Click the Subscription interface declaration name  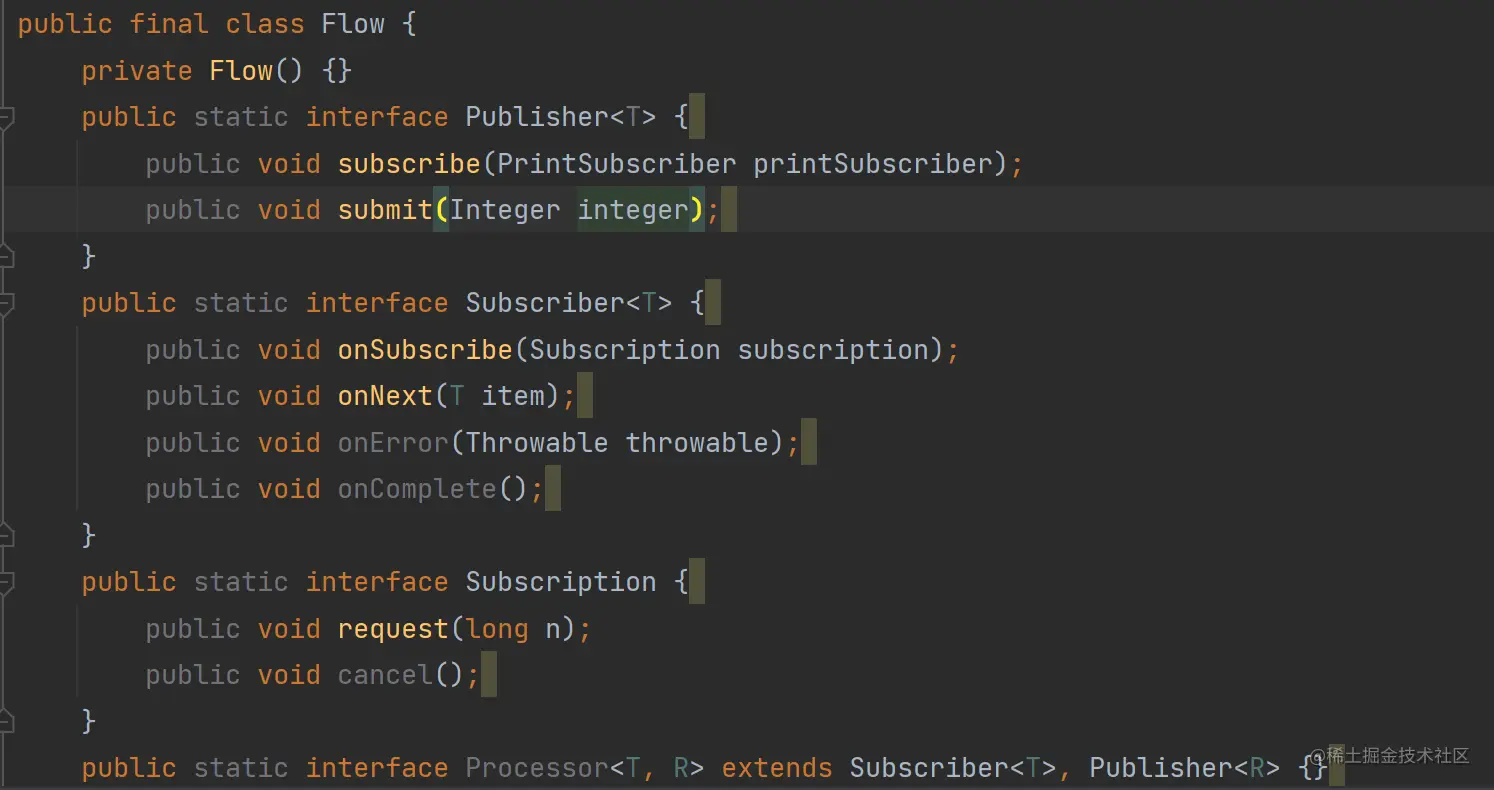pyautogui.click(x=561, y=582)
